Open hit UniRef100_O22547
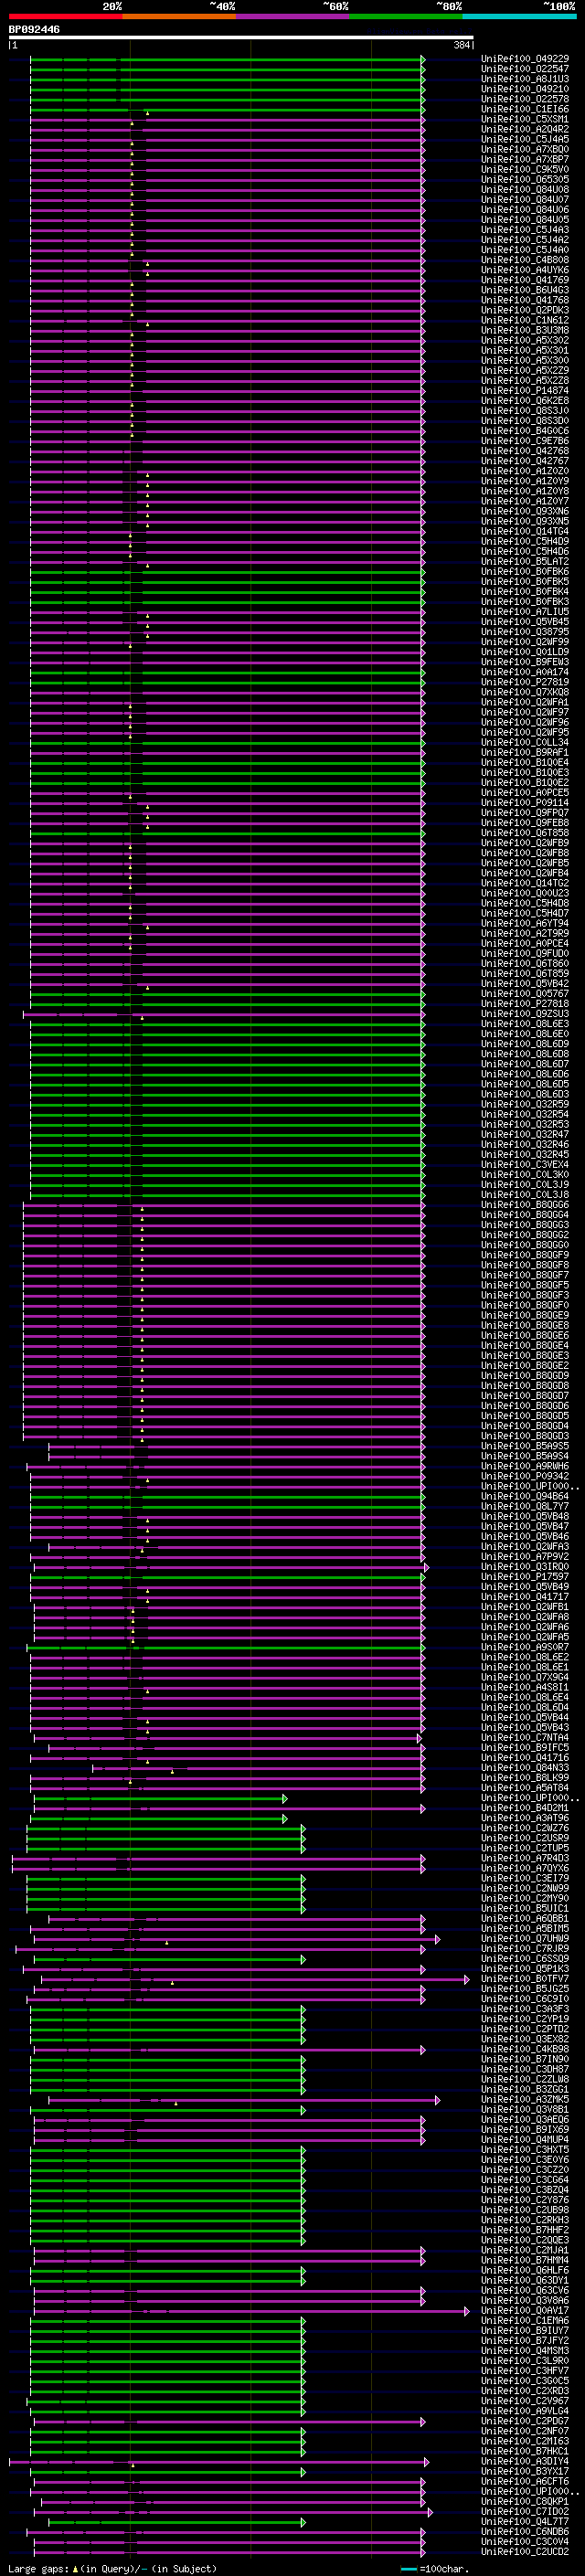Screen dimensions: 585x2576 coord(525,69)
